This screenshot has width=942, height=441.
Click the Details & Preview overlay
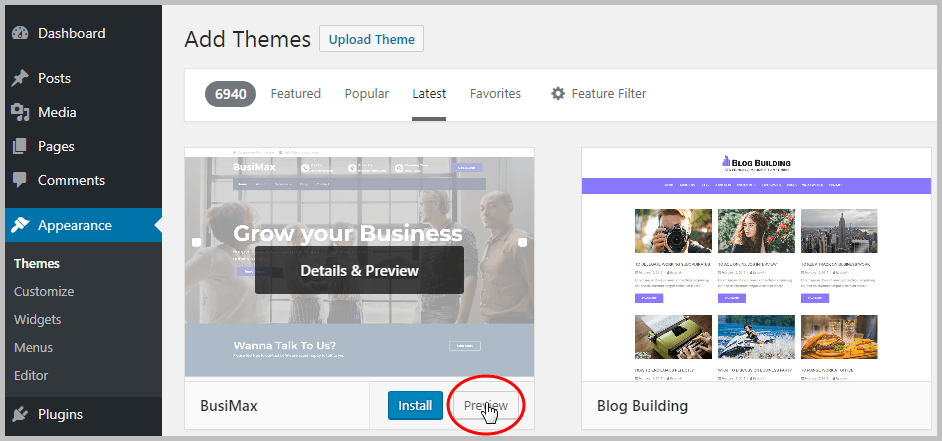tap(359, 270)
